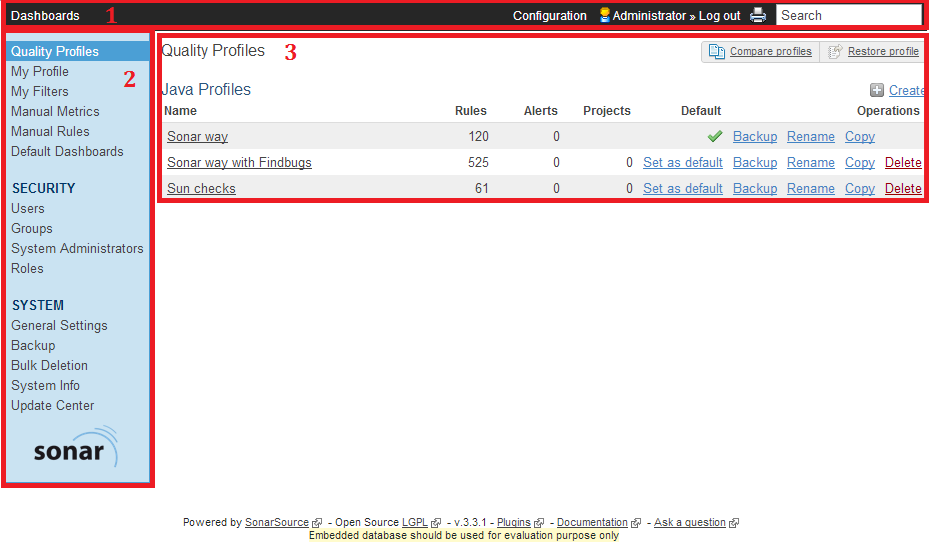The width and height of the screenshot is (929, 549).
Task: Open SonarSource footer link
Action: click(x=277, y=522)
